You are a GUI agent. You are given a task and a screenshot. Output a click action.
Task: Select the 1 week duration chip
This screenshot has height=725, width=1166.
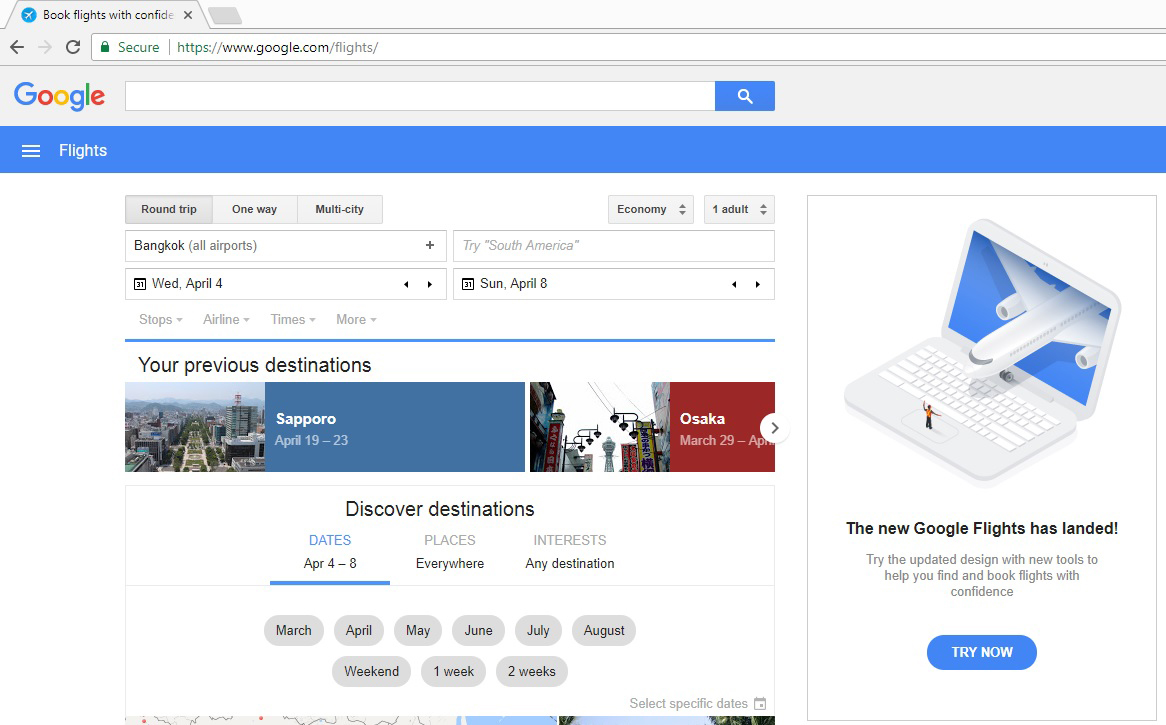[x=454, y=671]
